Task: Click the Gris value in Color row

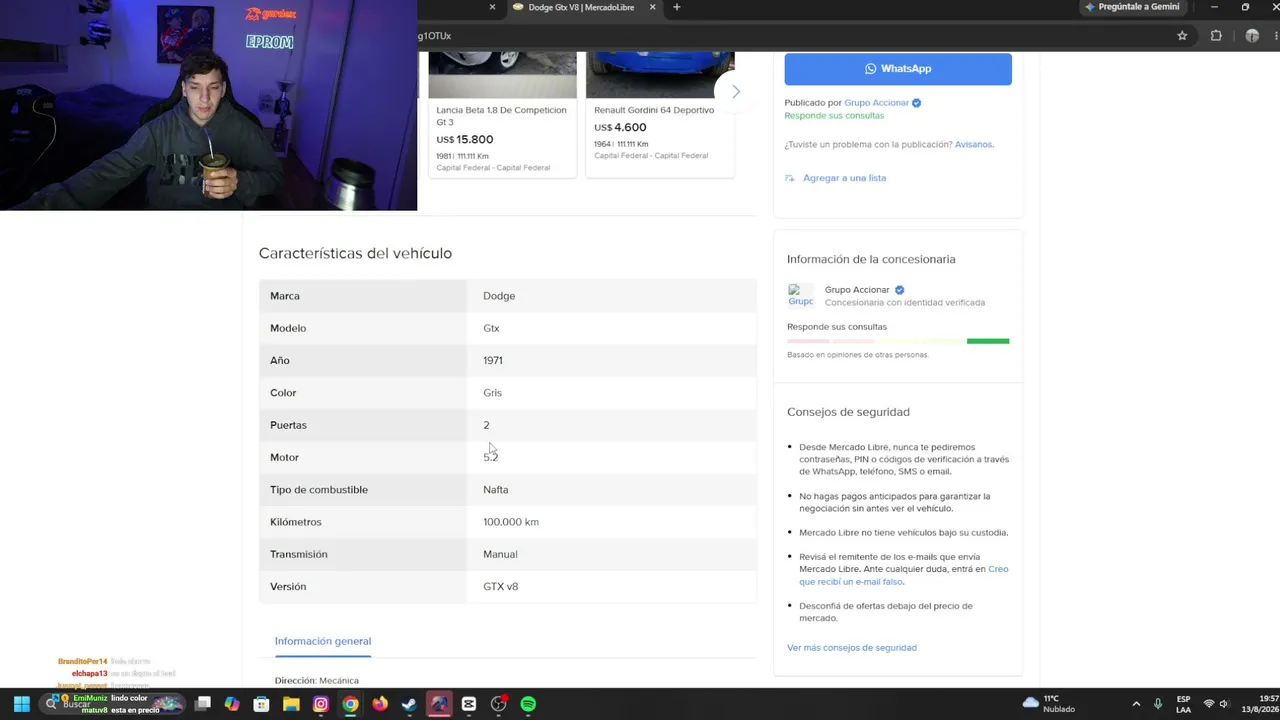Action: pos(492,393)
